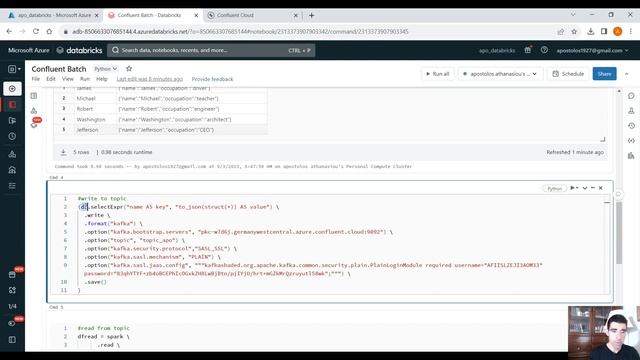Click the blue Share button
This screenshot has height=360, width=640.
[x=604, y=74]
